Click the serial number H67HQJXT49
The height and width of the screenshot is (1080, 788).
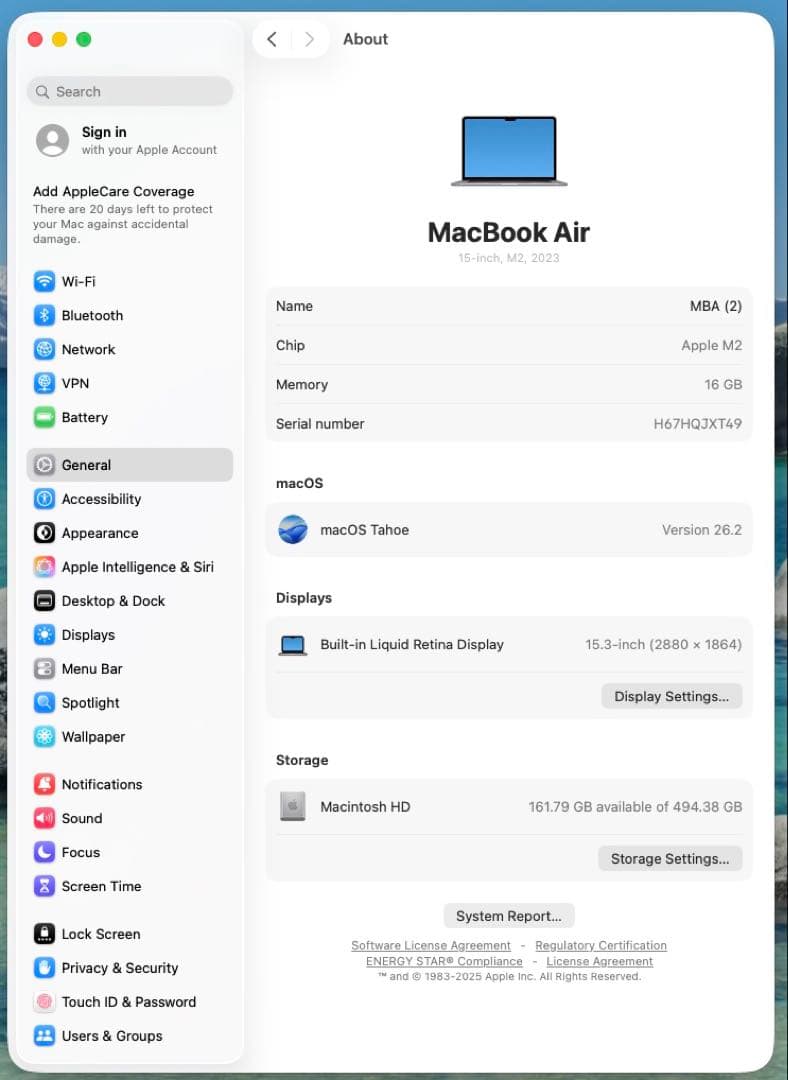pyautogui.click(x=697, y=424)
